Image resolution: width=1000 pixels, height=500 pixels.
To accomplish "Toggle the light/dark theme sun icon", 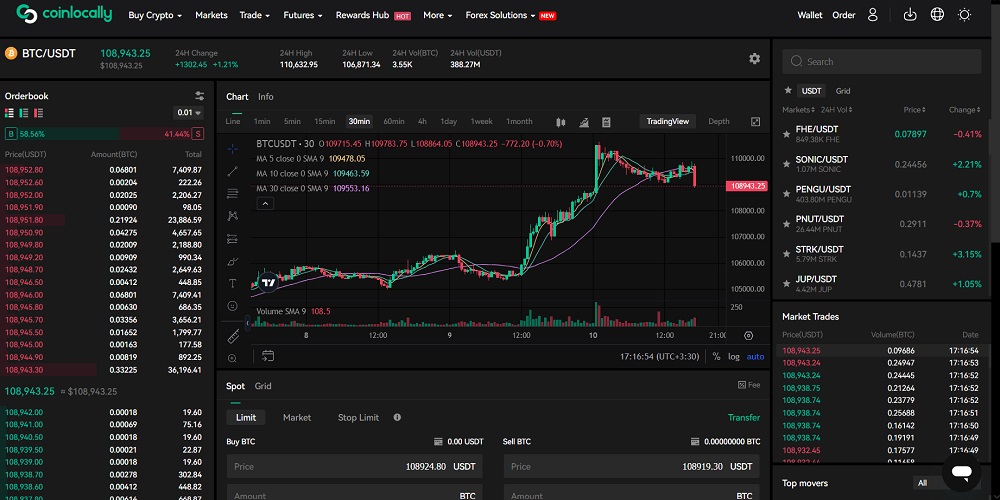I will pos(964,15).
